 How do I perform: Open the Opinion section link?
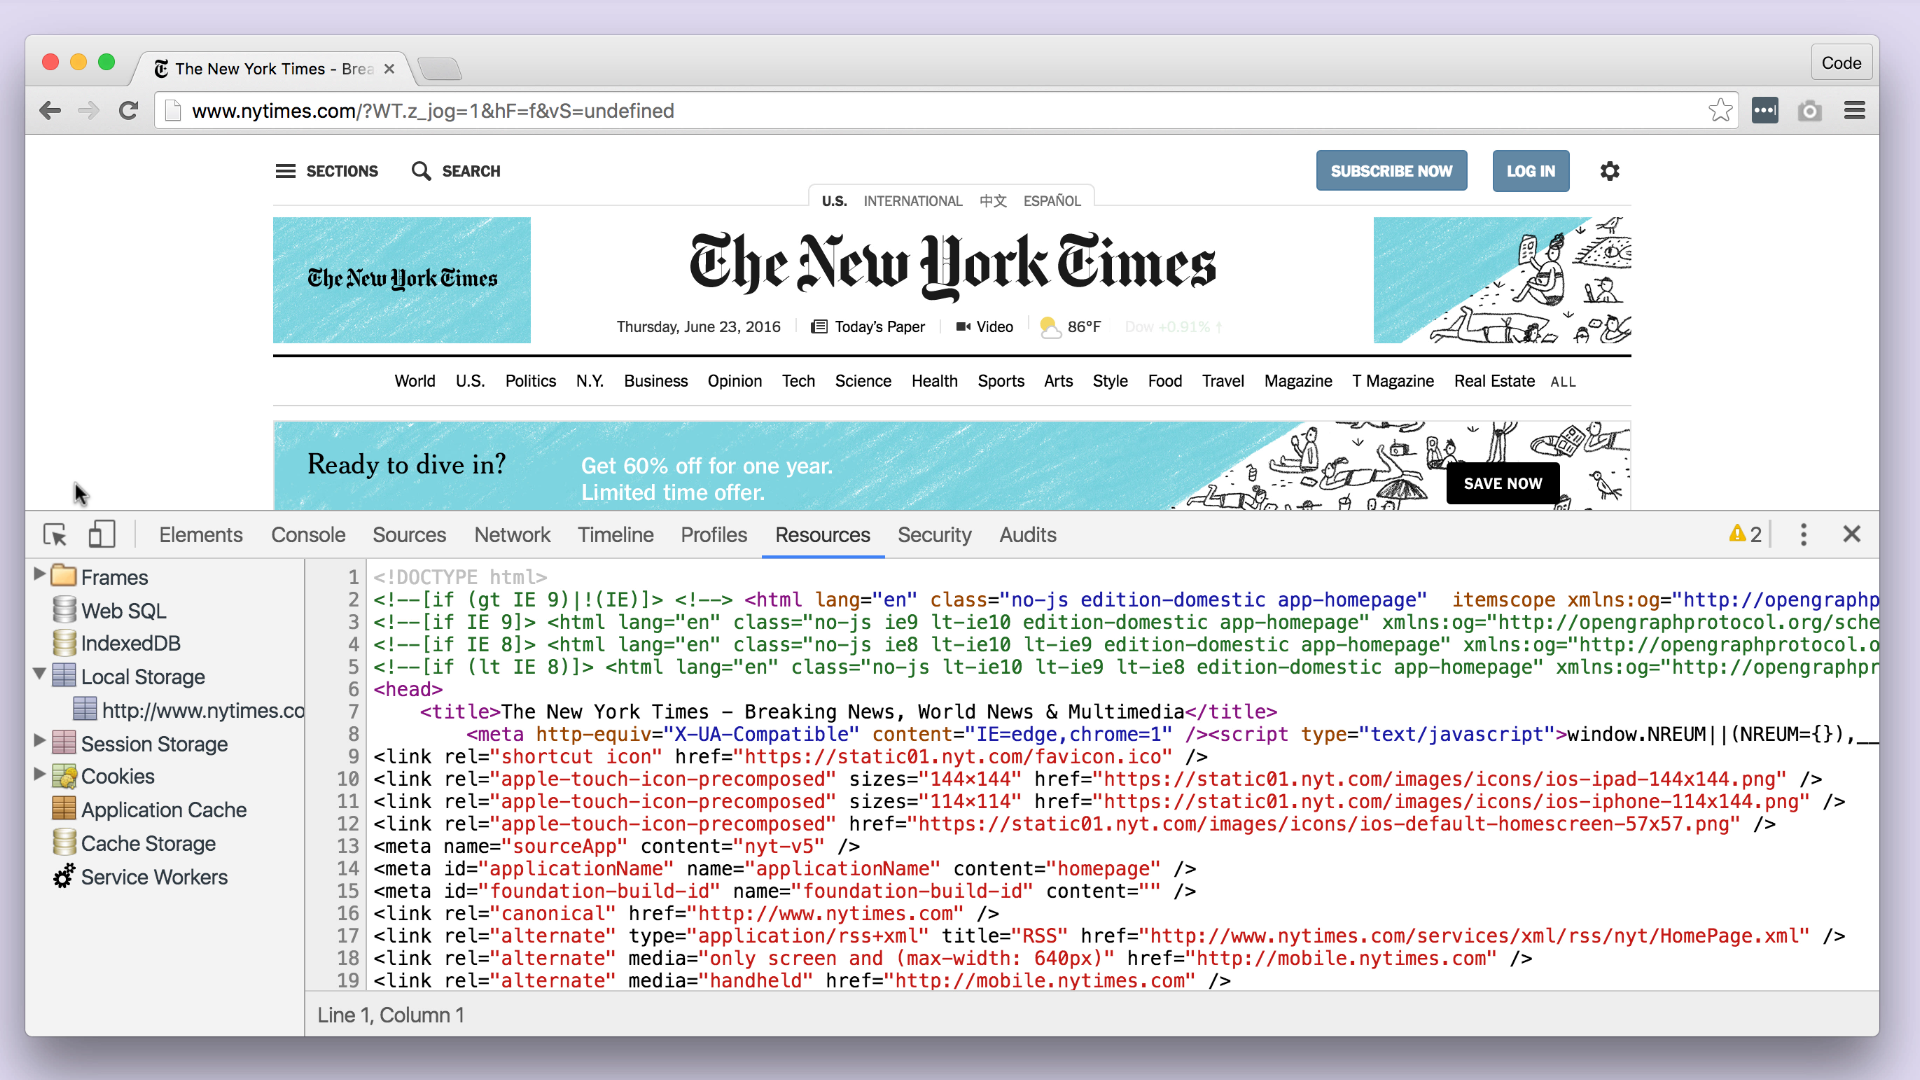(735, 381)
